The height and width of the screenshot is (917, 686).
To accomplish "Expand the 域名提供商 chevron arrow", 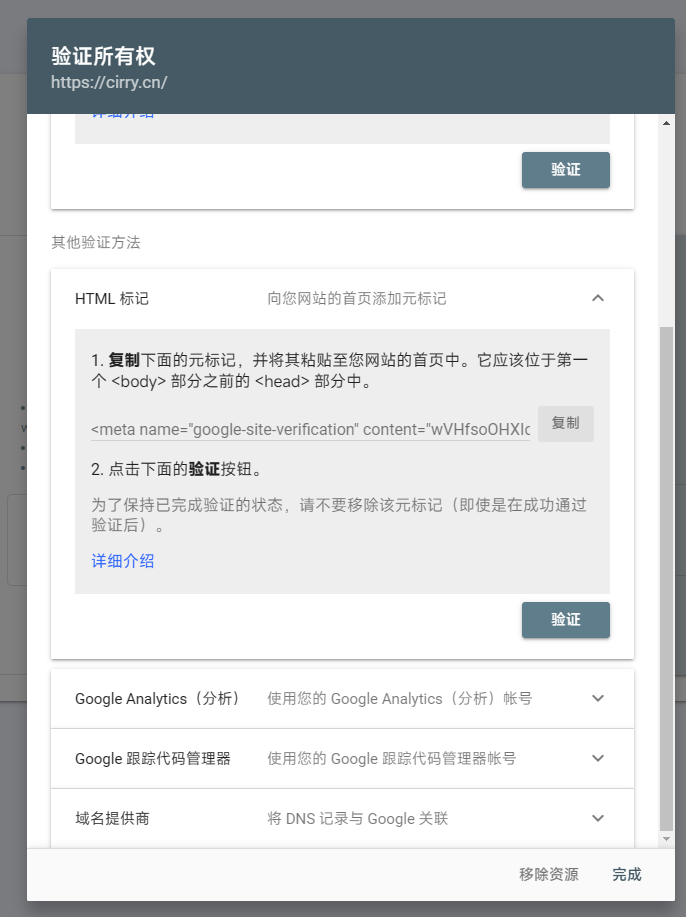I will click(x=598, y=819).
